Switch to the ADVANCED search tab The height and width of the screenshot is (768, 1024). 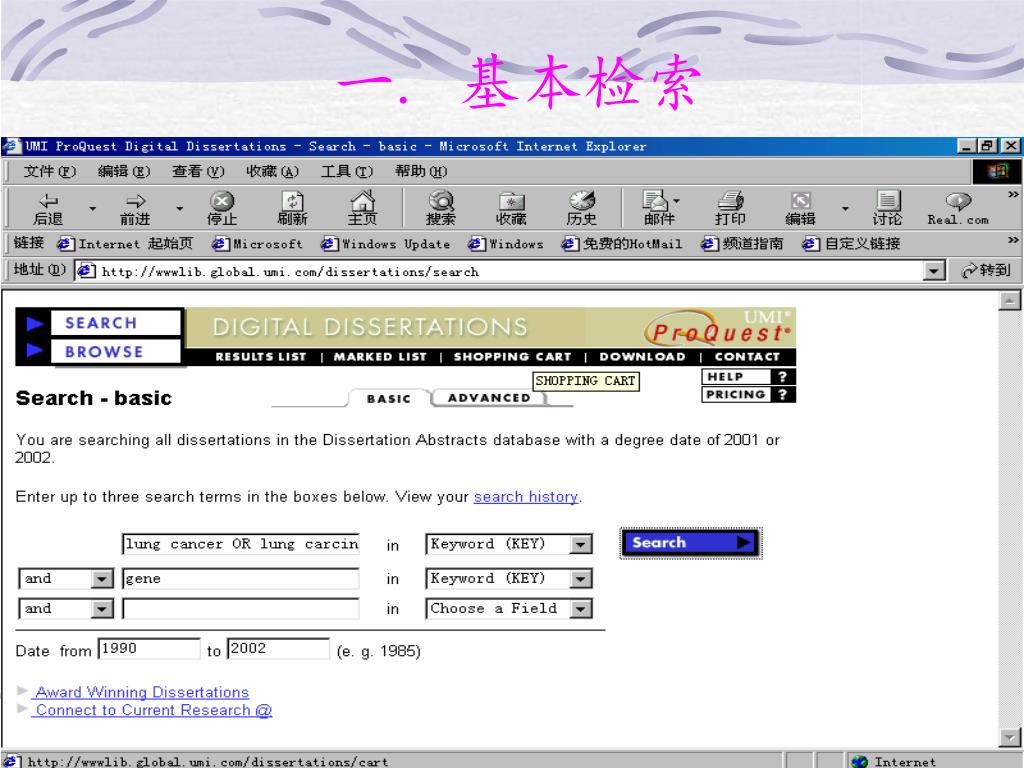(489, 398)
